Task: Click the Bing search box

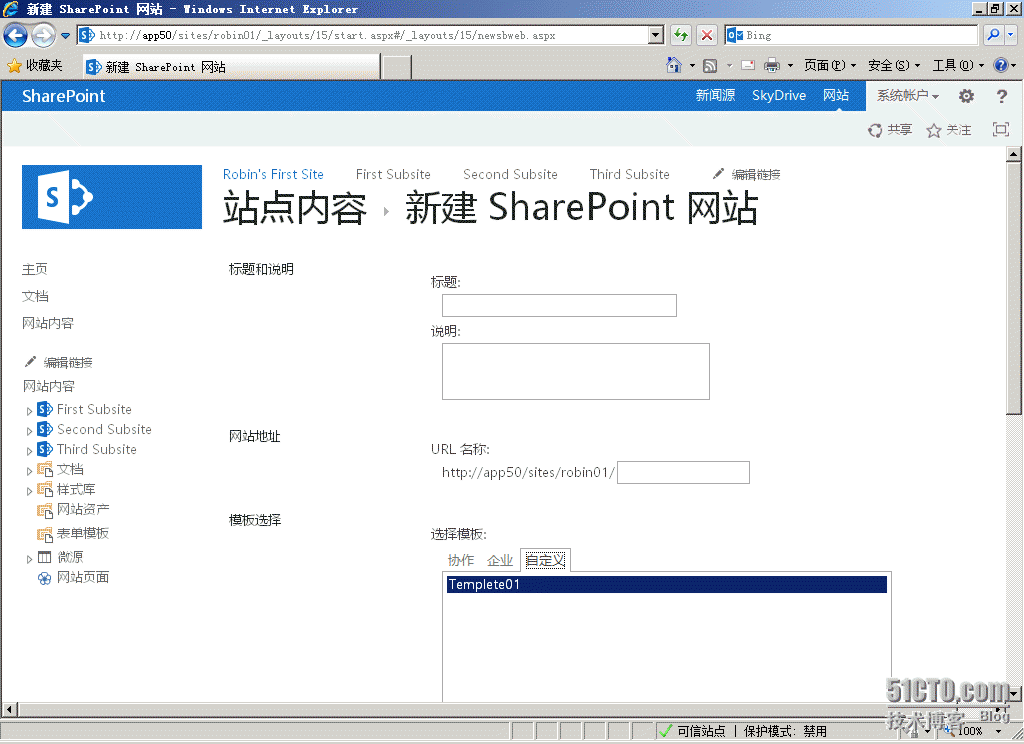Action: pos(851,35)
